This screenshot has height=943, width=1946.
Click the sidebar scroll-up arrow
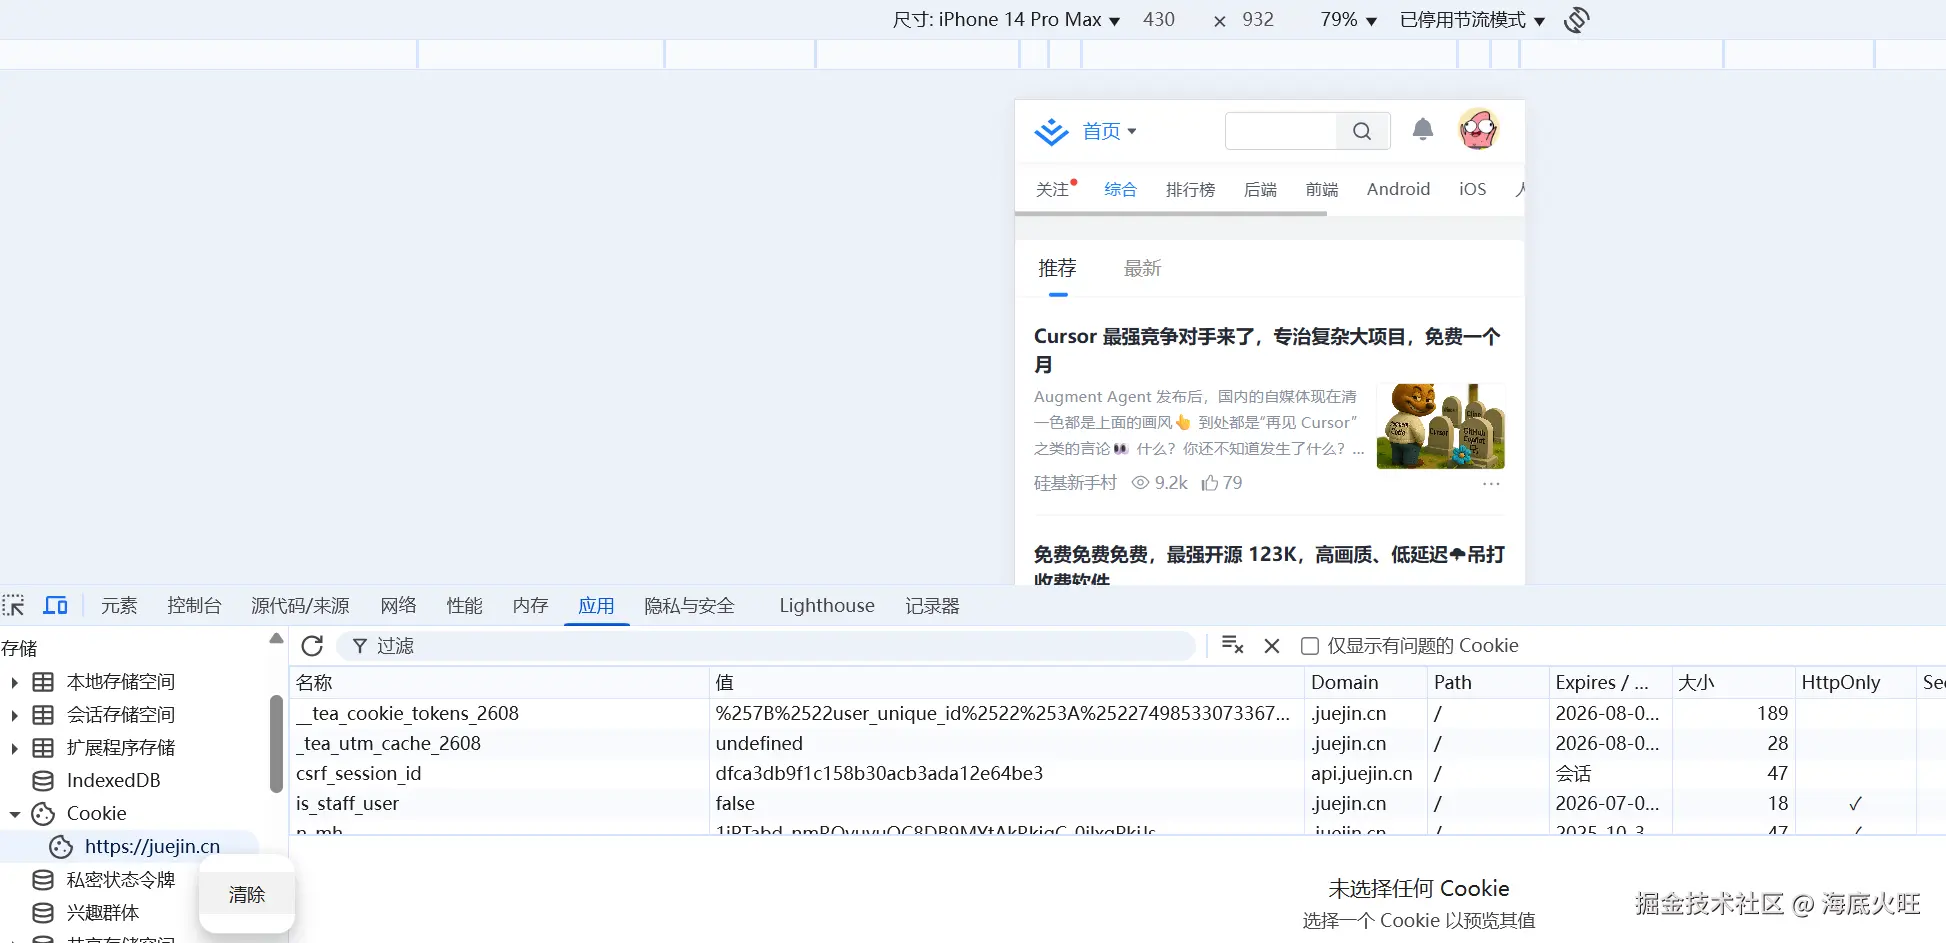[277, 639]
